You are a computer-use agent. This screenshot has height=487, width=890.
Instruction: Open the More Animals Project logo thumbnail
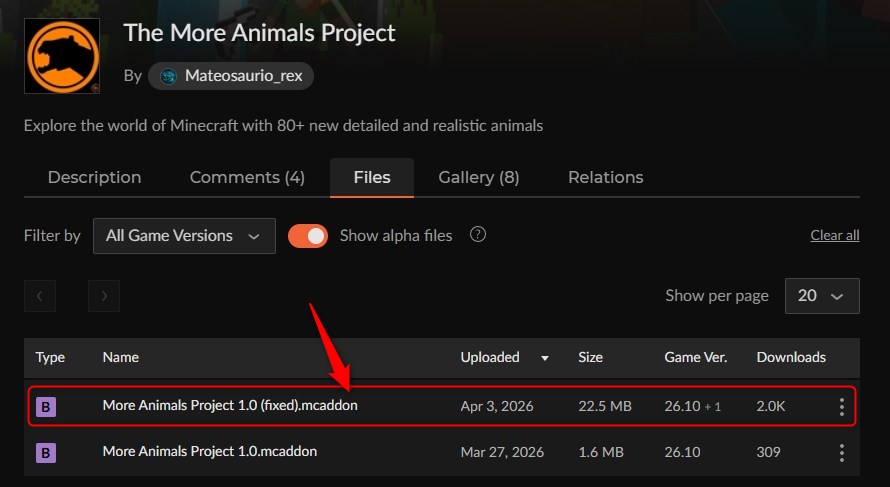pos(62,56)
